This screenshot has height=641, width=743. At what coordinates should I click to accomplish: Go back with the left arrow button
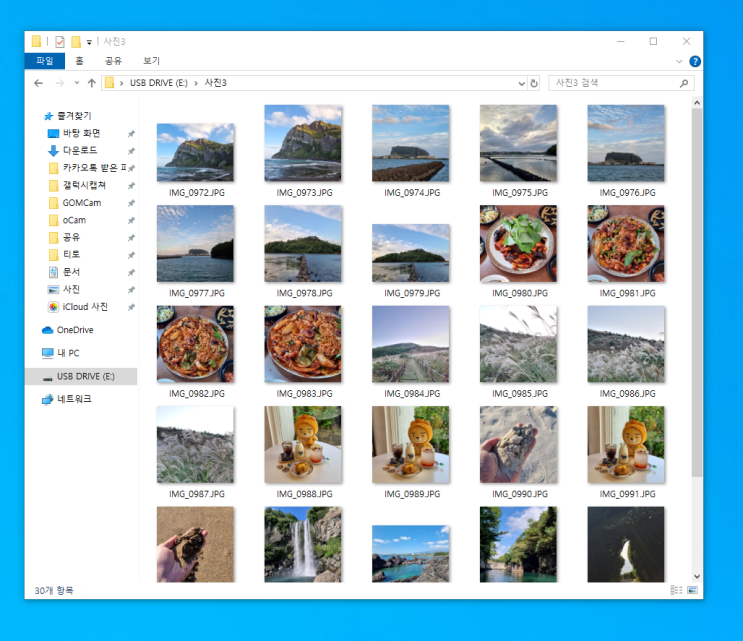pyautogui.click(x=38, y=83)
